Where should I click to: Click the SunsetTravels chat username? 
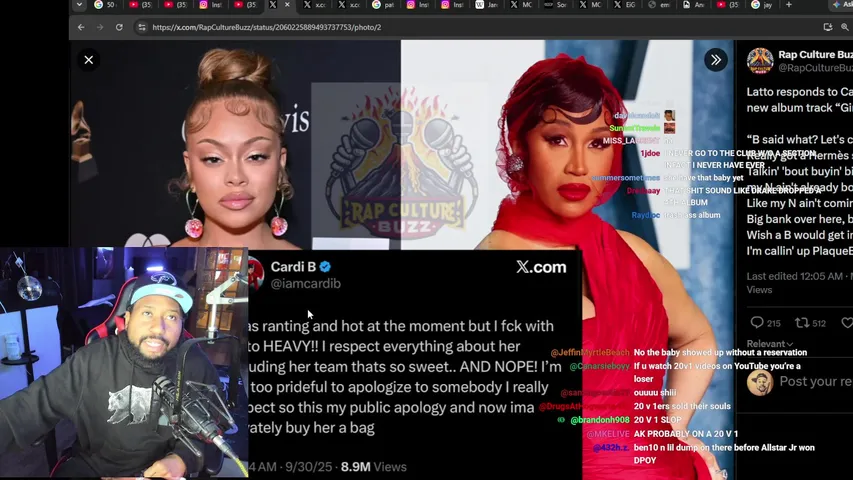pyautogui.click(x=634, y=128)
